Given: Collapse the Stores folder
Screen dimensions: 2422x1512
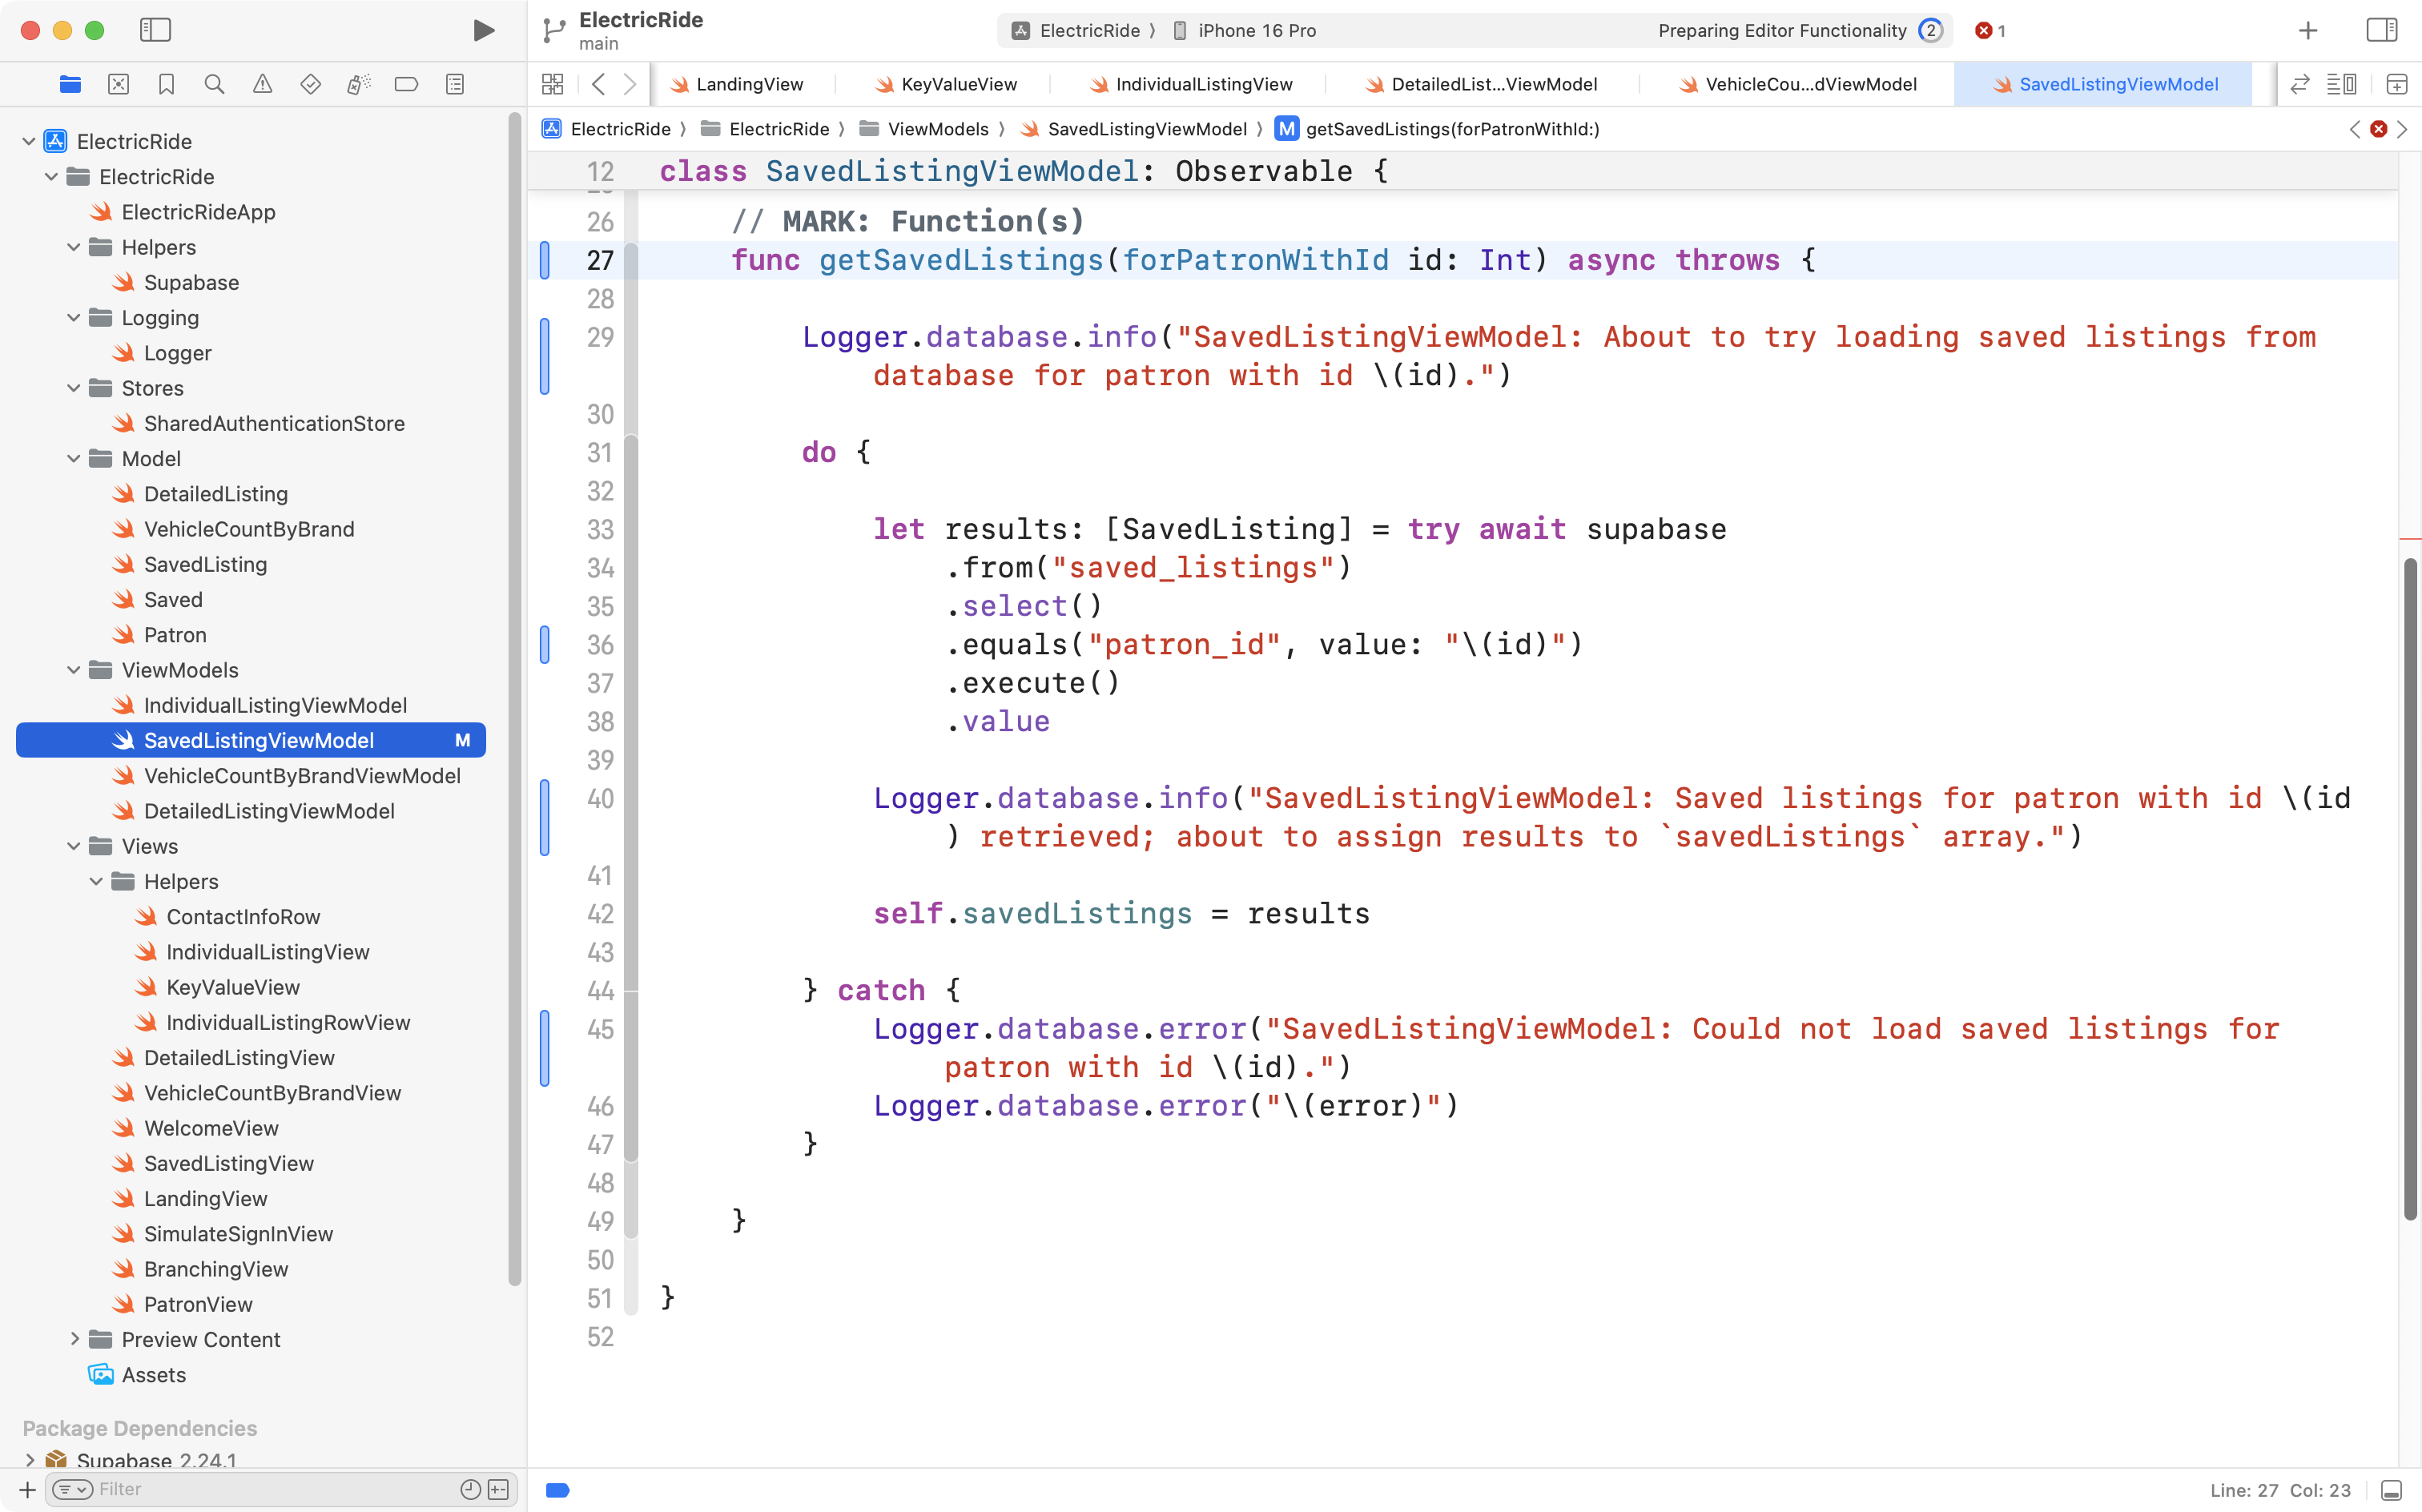Looking at the screenshot, I should (x=74, y=388).
